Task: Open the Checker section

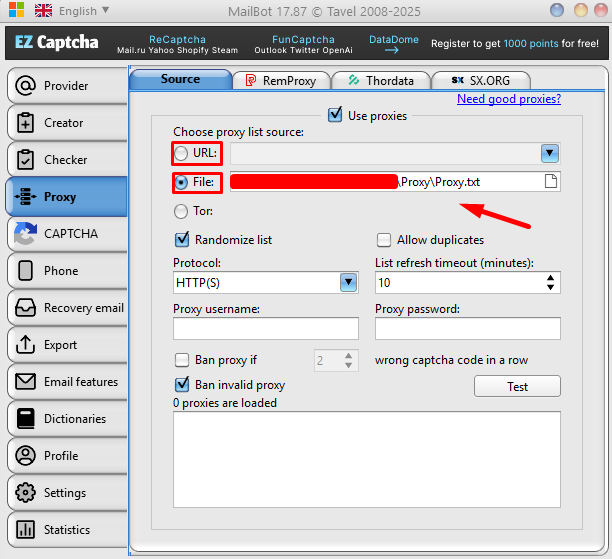Action: [67, 159]
